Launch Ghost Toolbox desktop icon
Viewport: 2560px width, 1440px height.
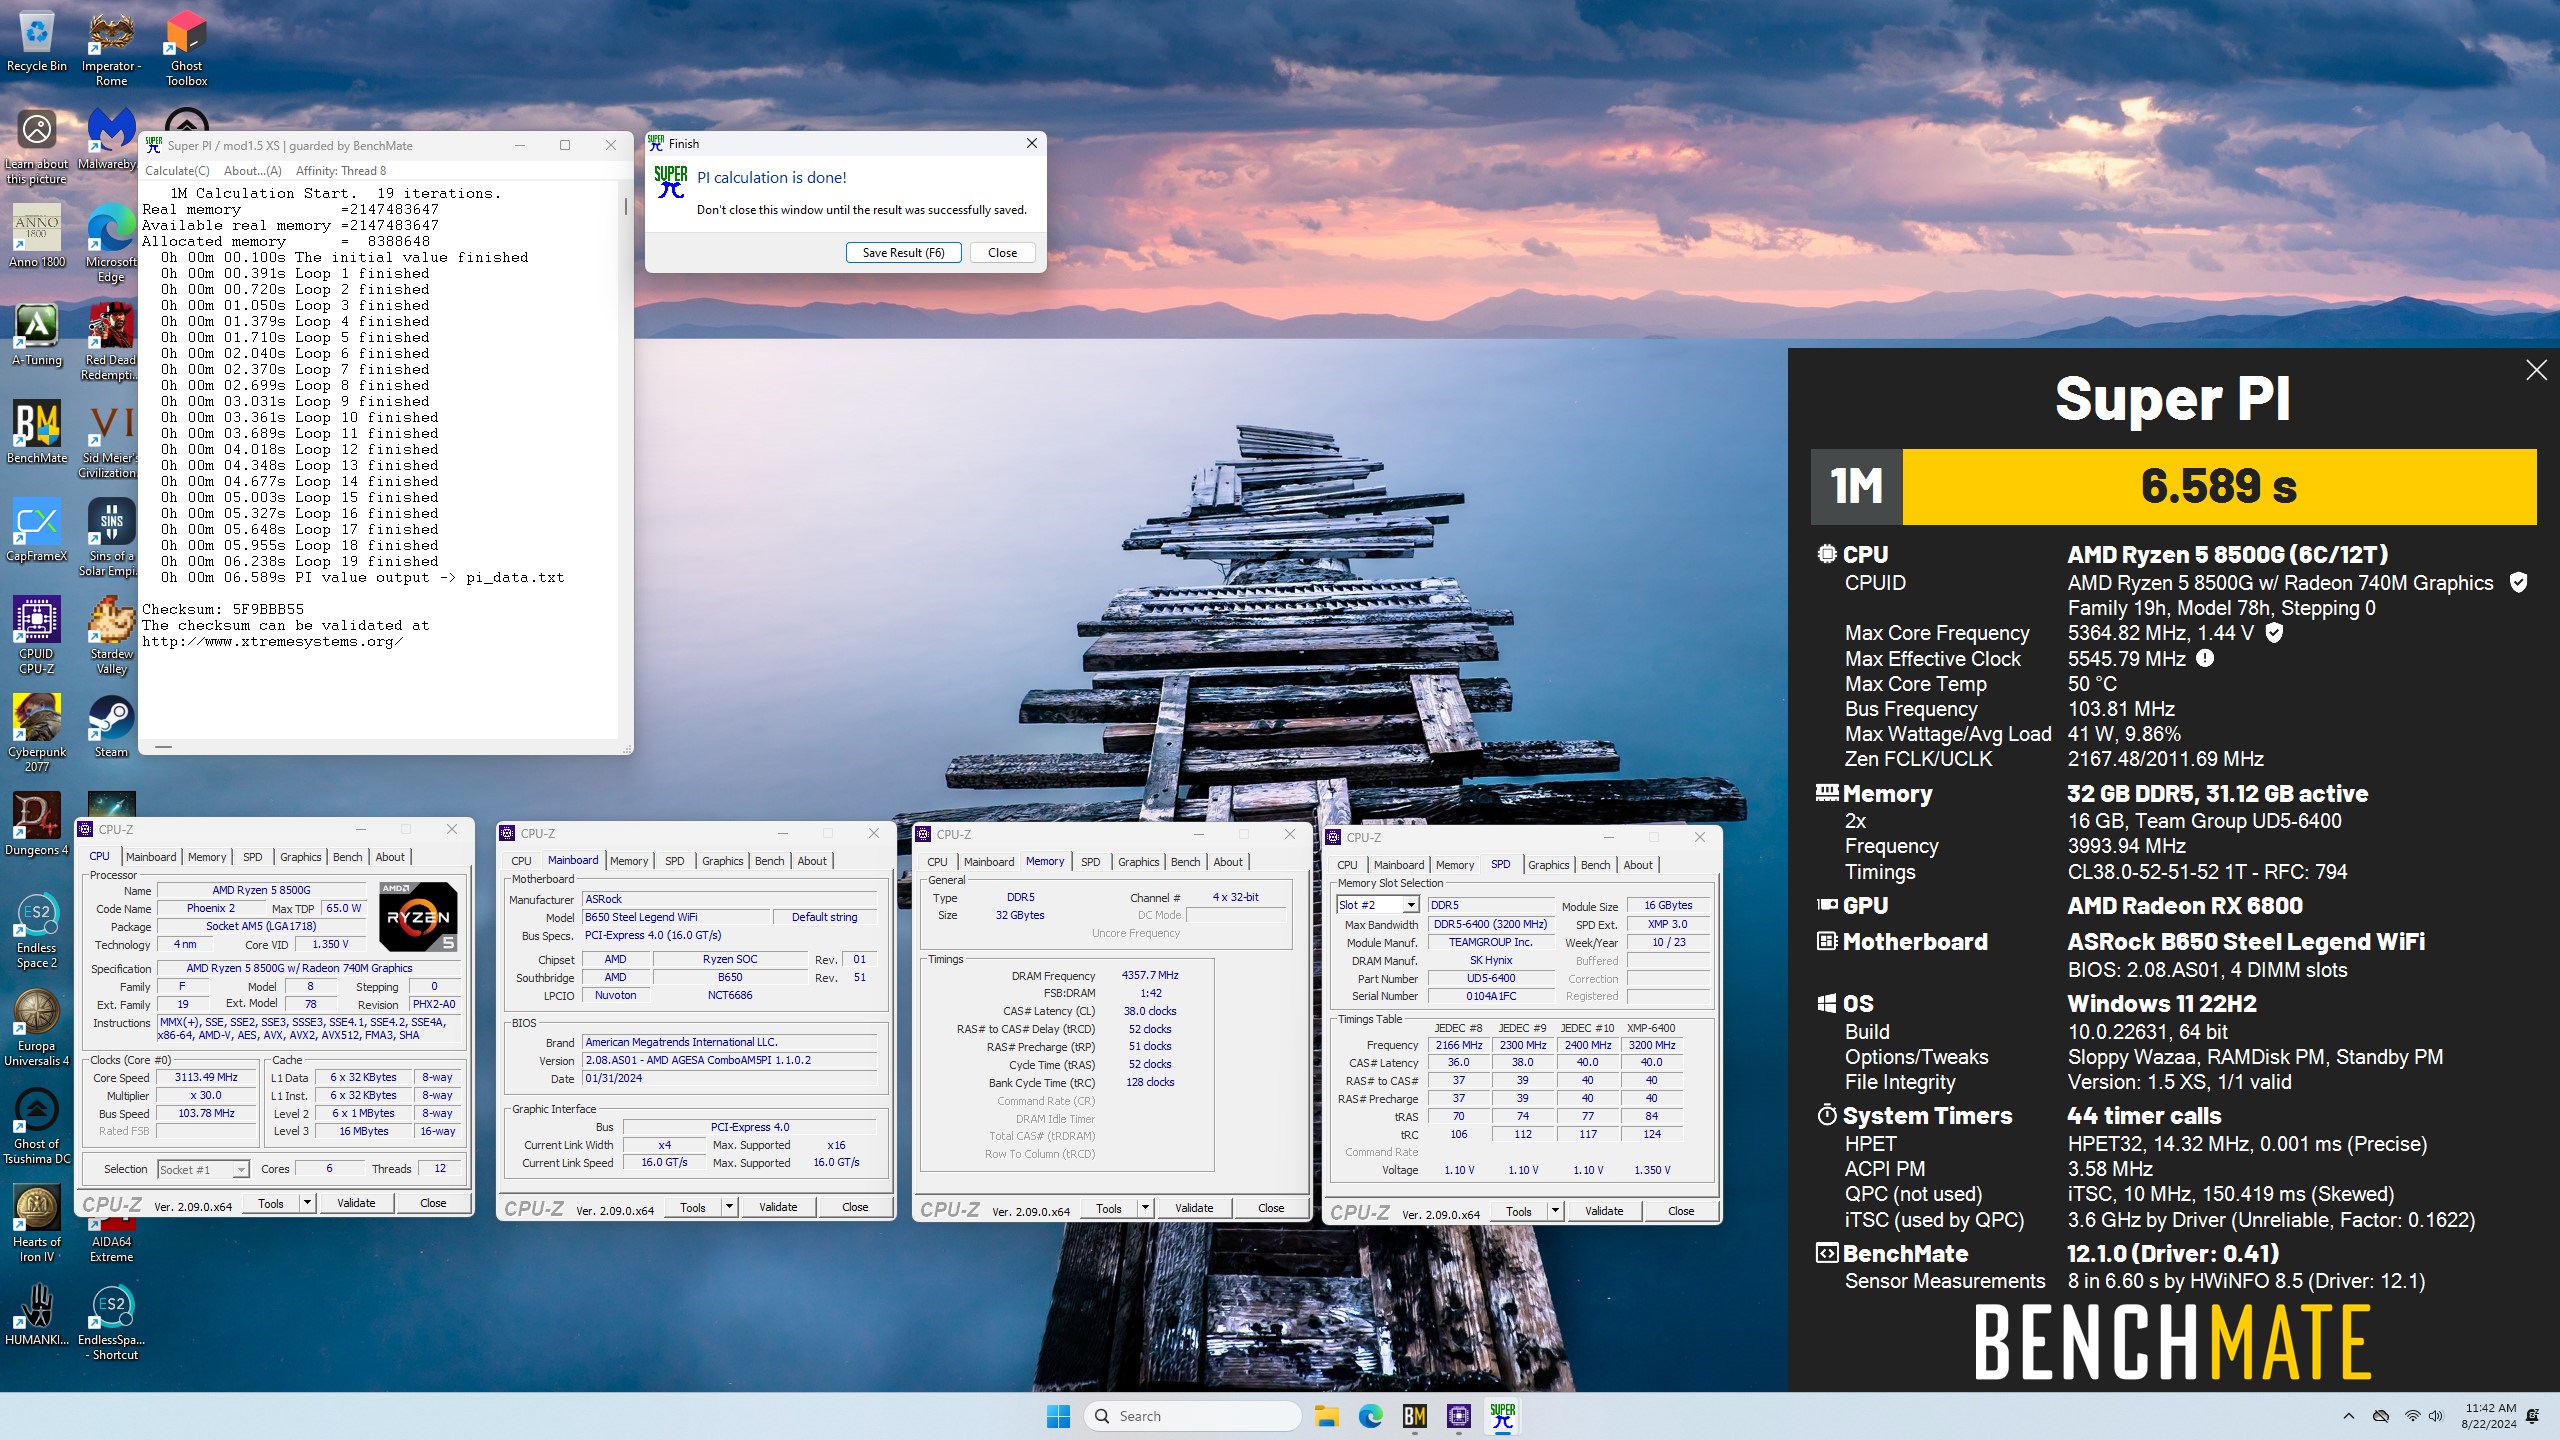pos(186,49)
